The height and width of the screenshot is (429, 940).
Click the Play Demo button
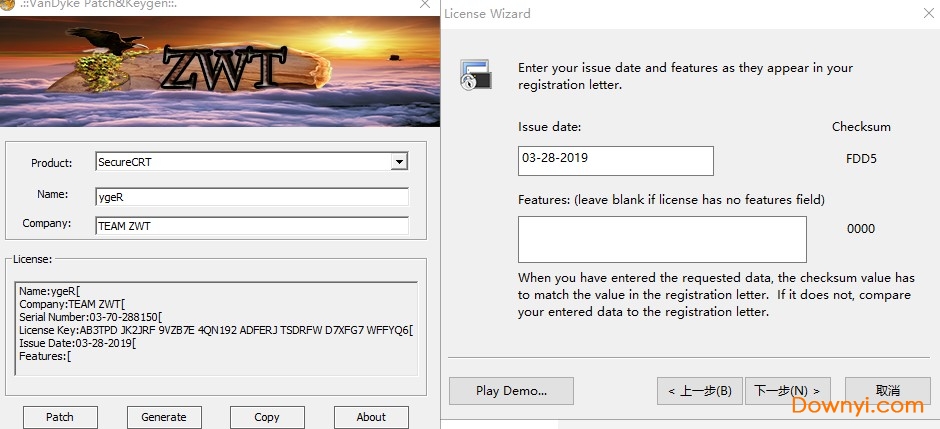[511, 390]
